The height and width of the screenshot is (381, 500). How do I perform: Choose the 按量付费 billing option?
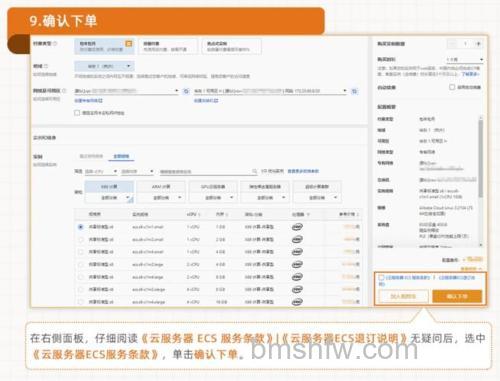(168, 46)
